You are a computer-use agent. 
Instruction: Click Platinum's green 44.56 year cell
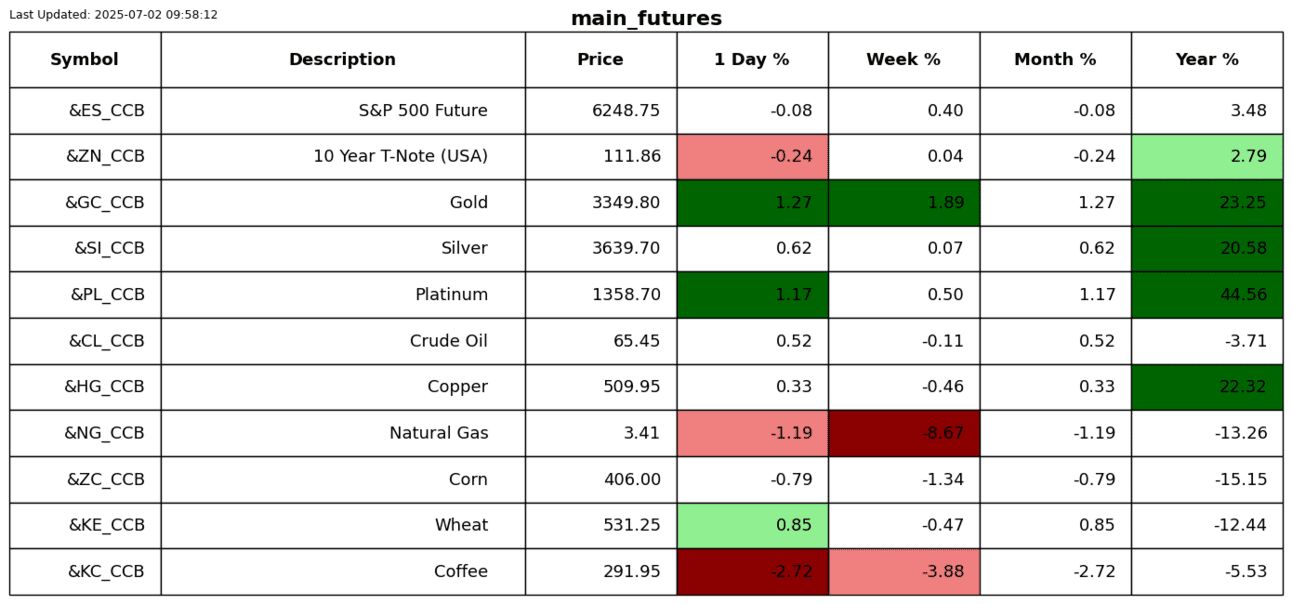pos(1207,295)
